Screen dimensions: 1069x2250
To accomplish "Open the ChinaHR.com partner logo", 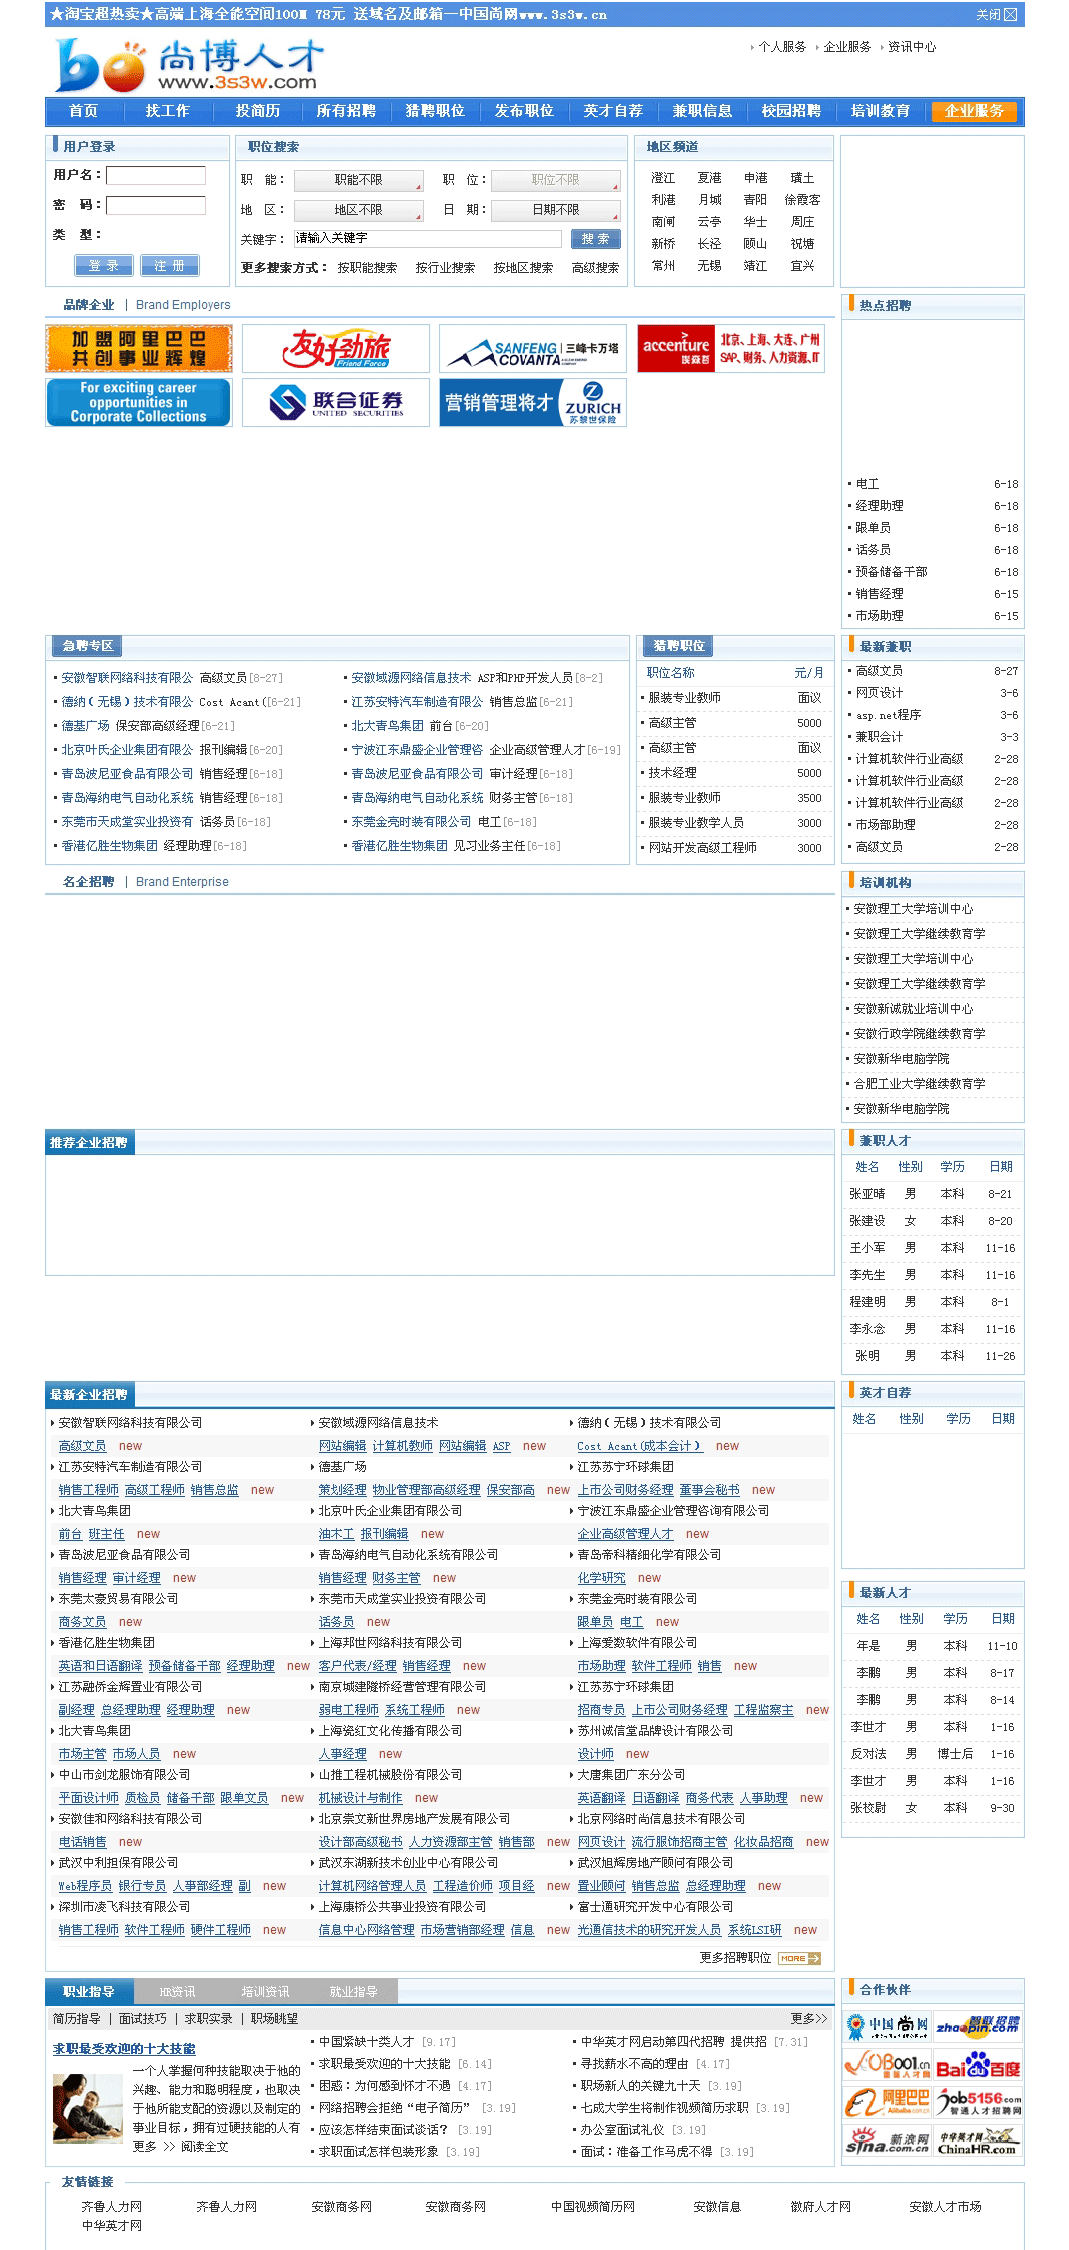I will [979, 2140].
